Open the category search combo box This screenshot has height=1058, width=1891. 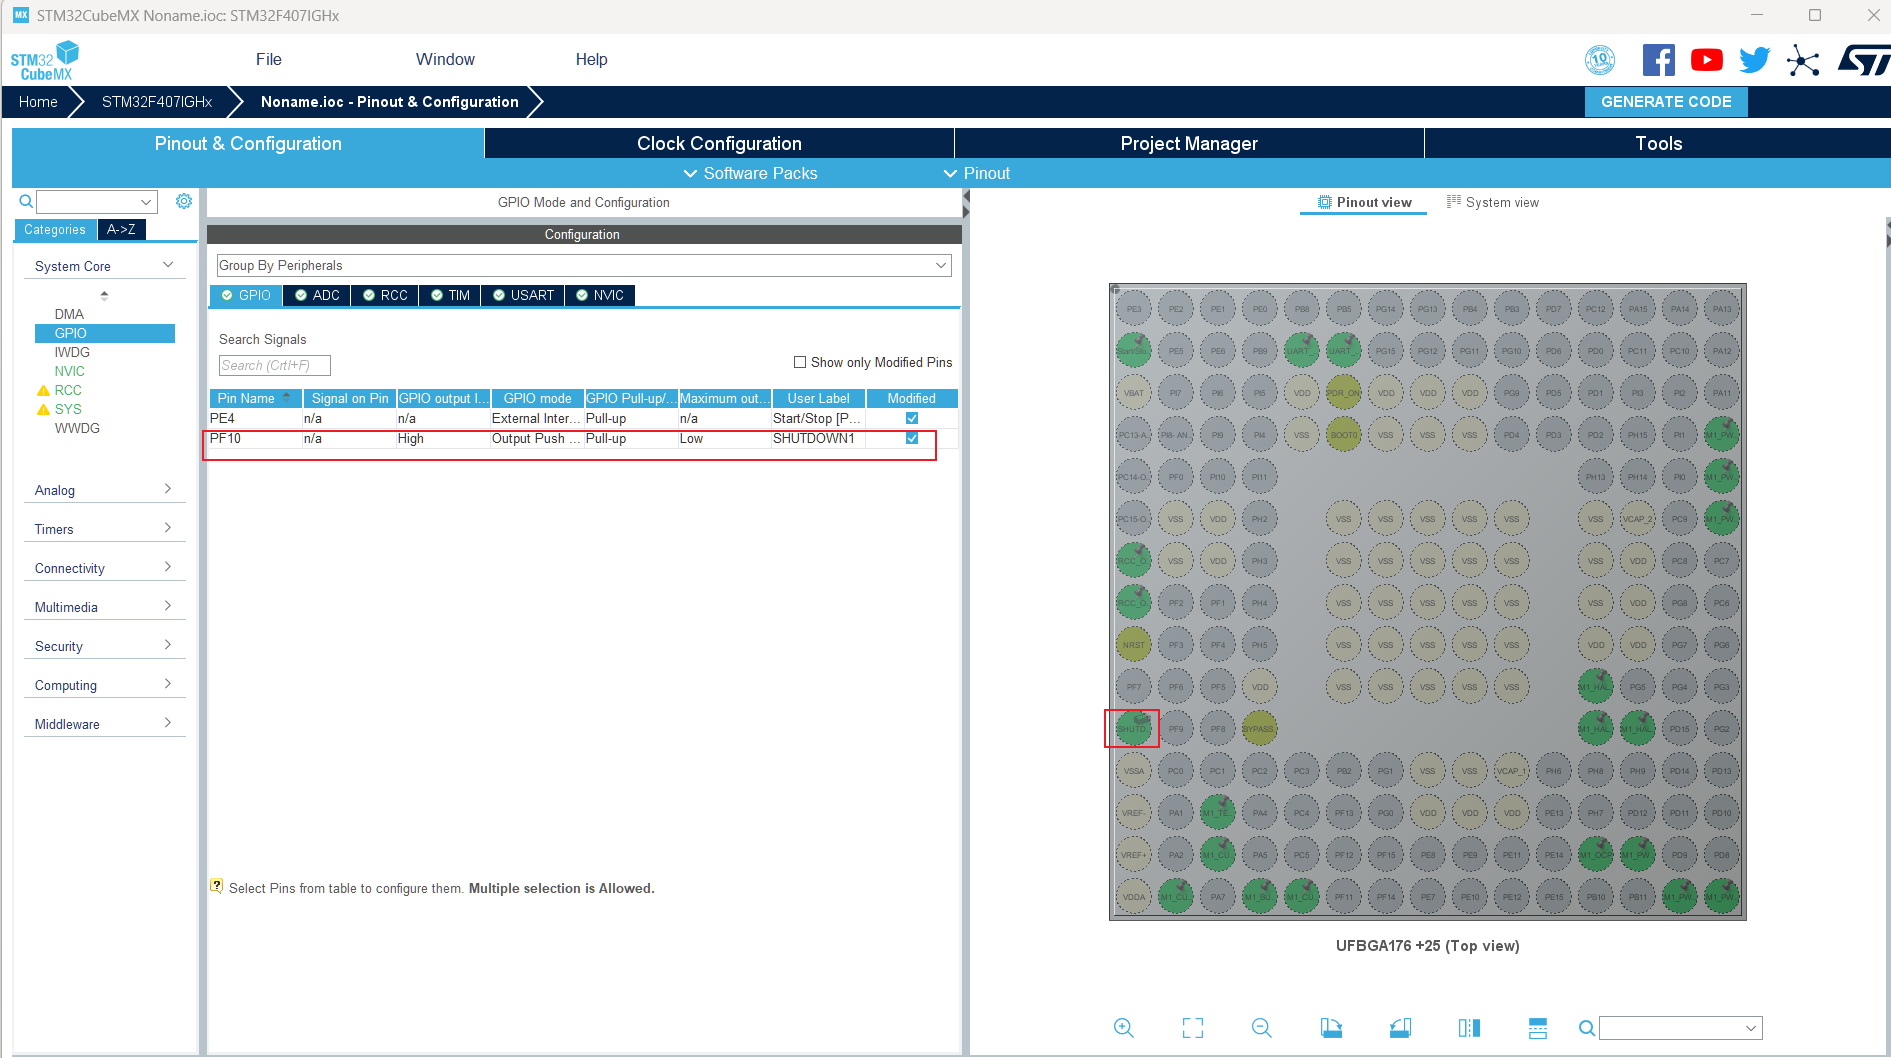click(97, 202)
